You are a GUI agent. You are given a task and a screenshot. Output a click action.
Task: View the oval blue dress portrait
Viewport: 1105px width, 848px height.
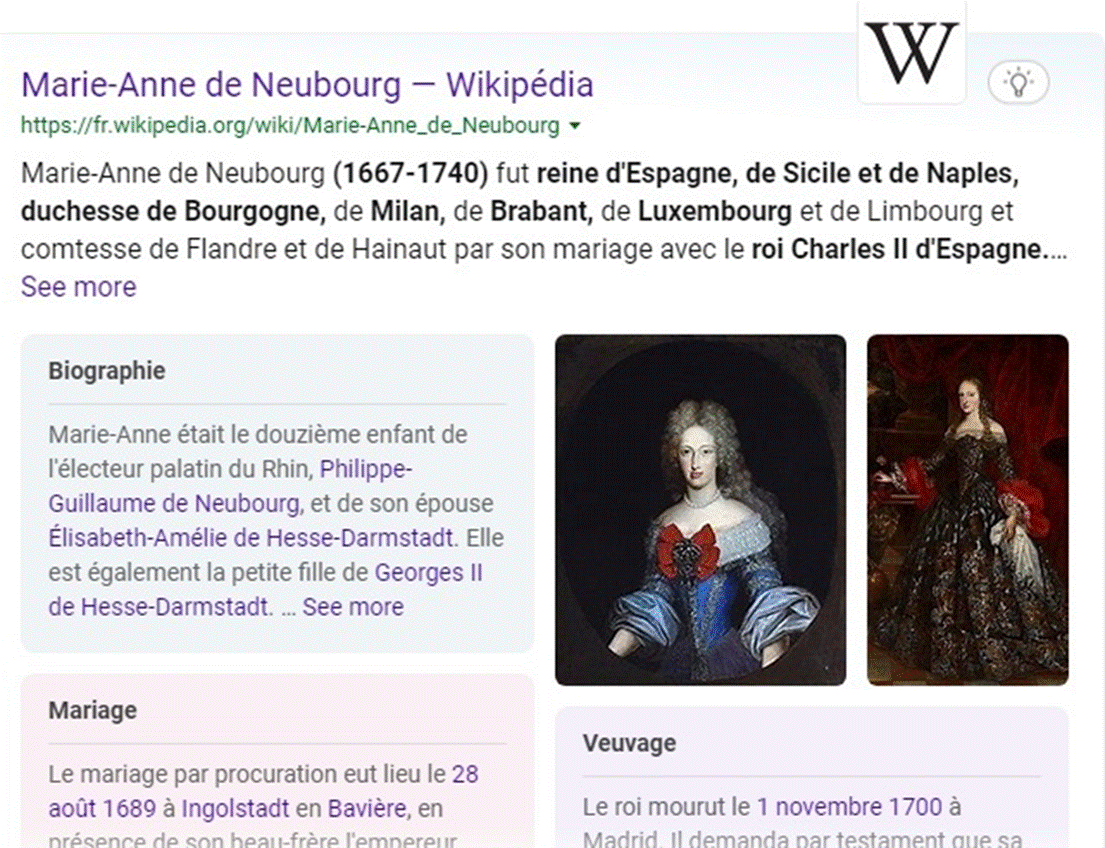click(x=700, y=510)
